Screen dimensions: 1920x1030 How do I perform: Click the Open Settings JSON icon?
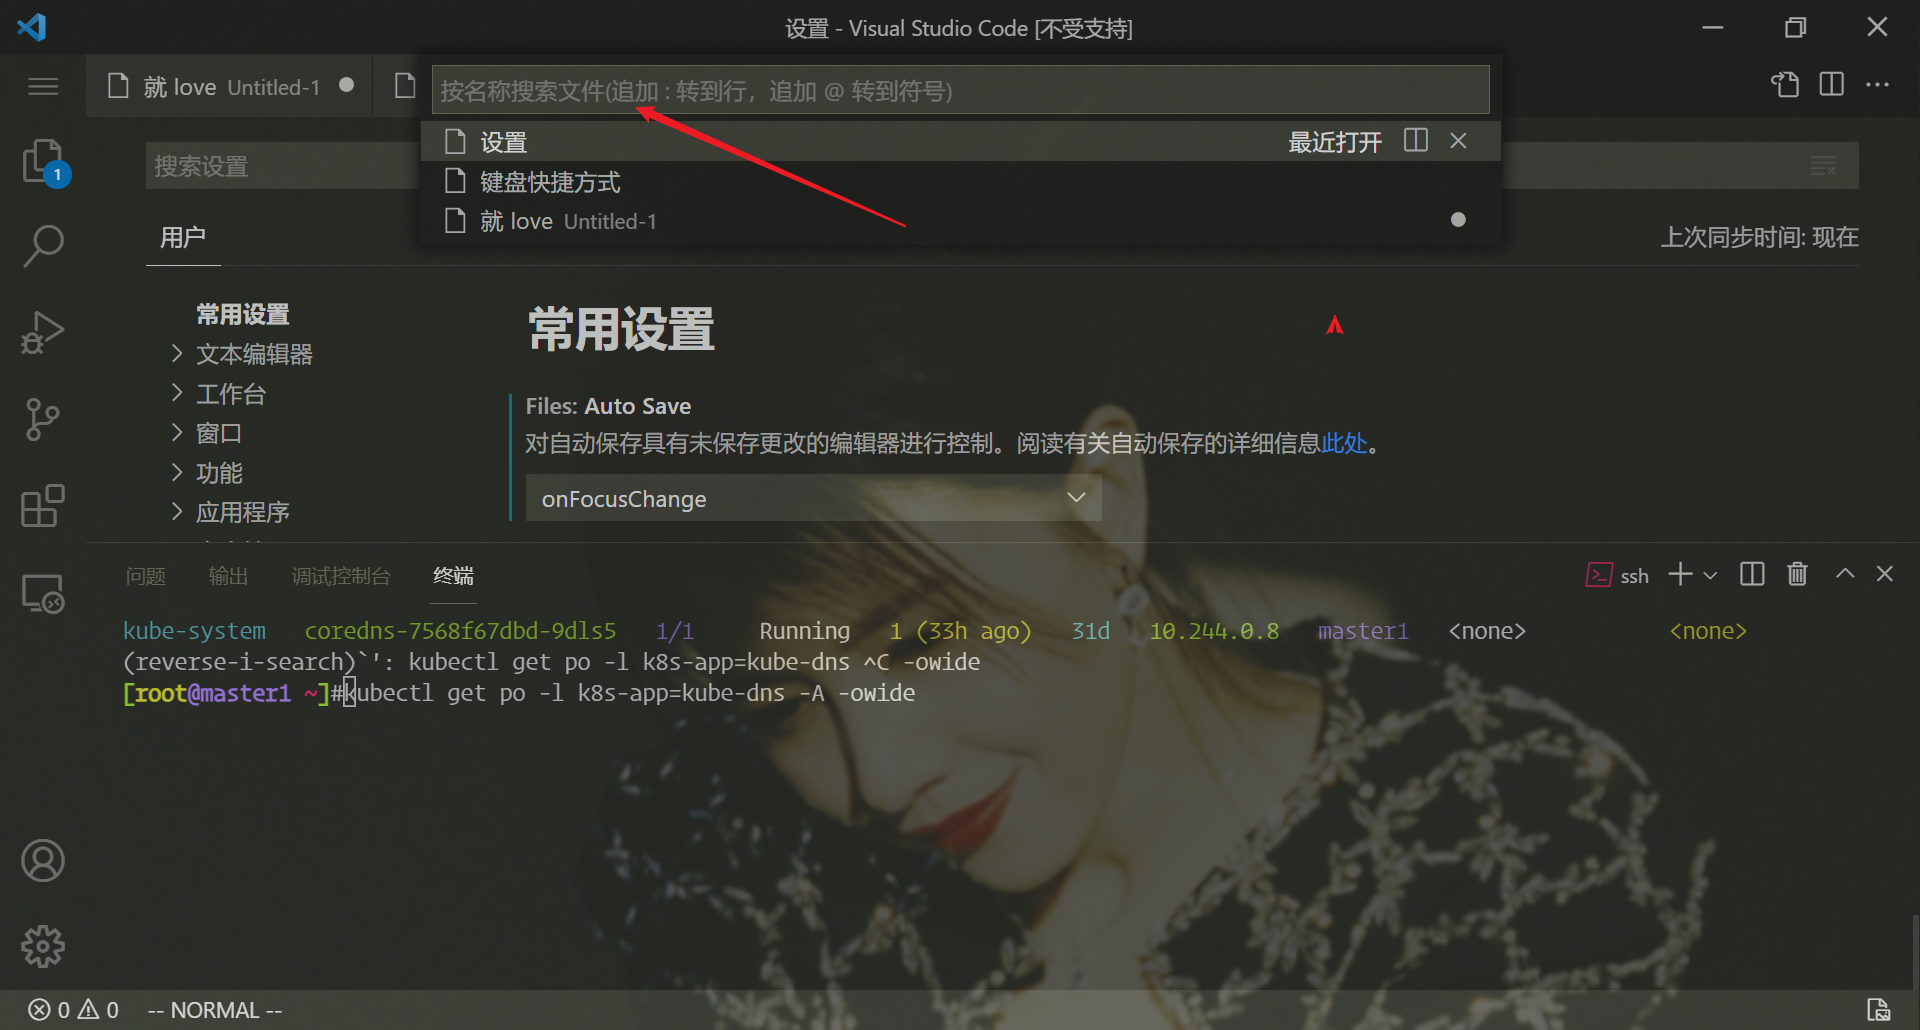tap(1785, 85)
